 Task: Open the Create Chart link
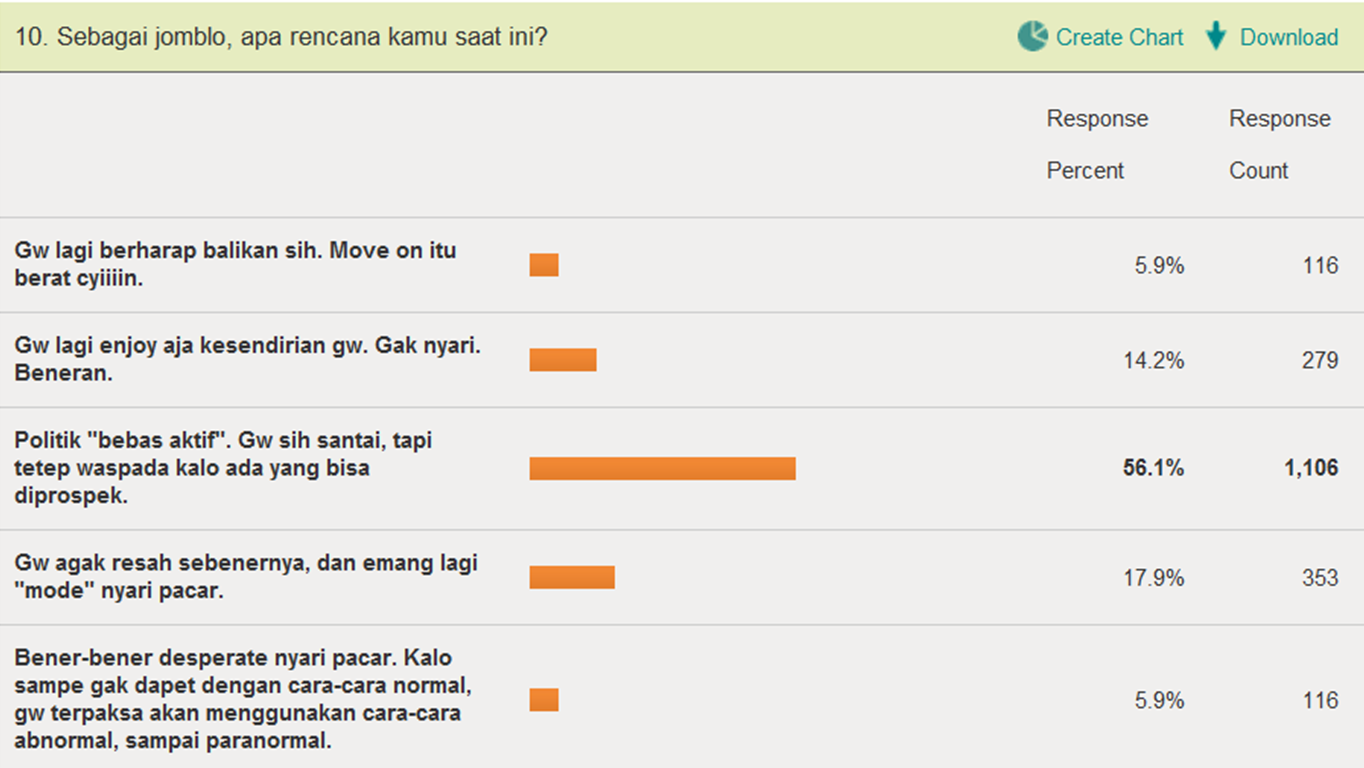click(x=1119, y=37)
